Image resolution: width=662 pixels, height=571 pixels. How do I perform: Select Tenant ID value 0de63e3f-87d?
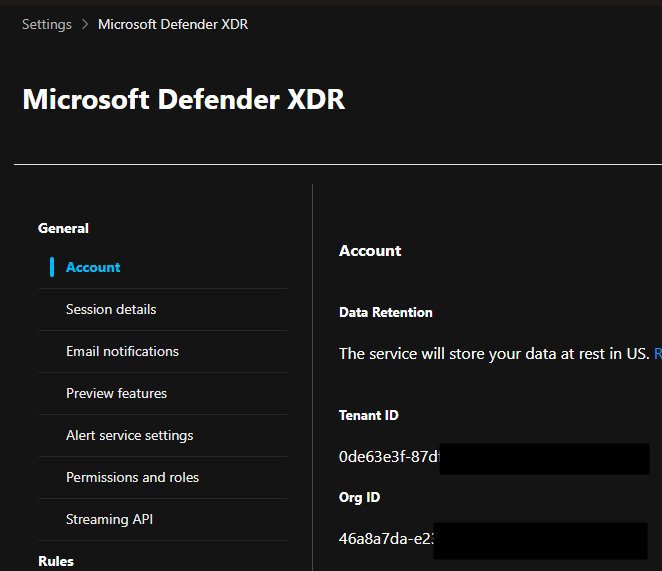click(389, 457)
